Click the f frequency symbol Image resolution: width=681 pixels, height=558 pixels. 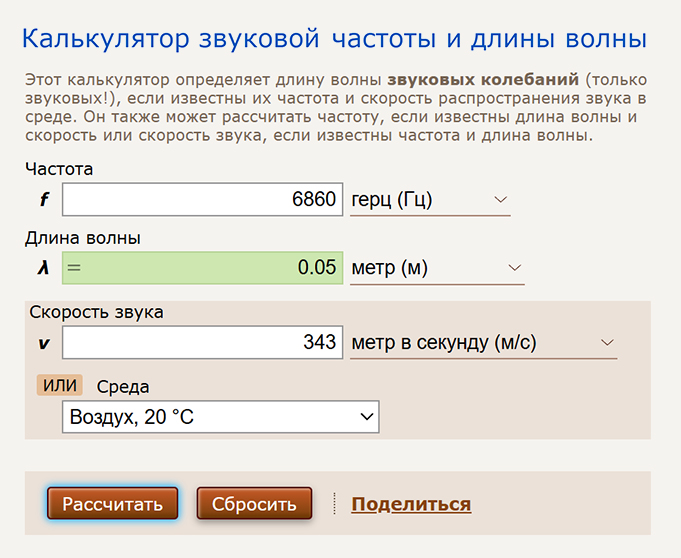point(44,200)
